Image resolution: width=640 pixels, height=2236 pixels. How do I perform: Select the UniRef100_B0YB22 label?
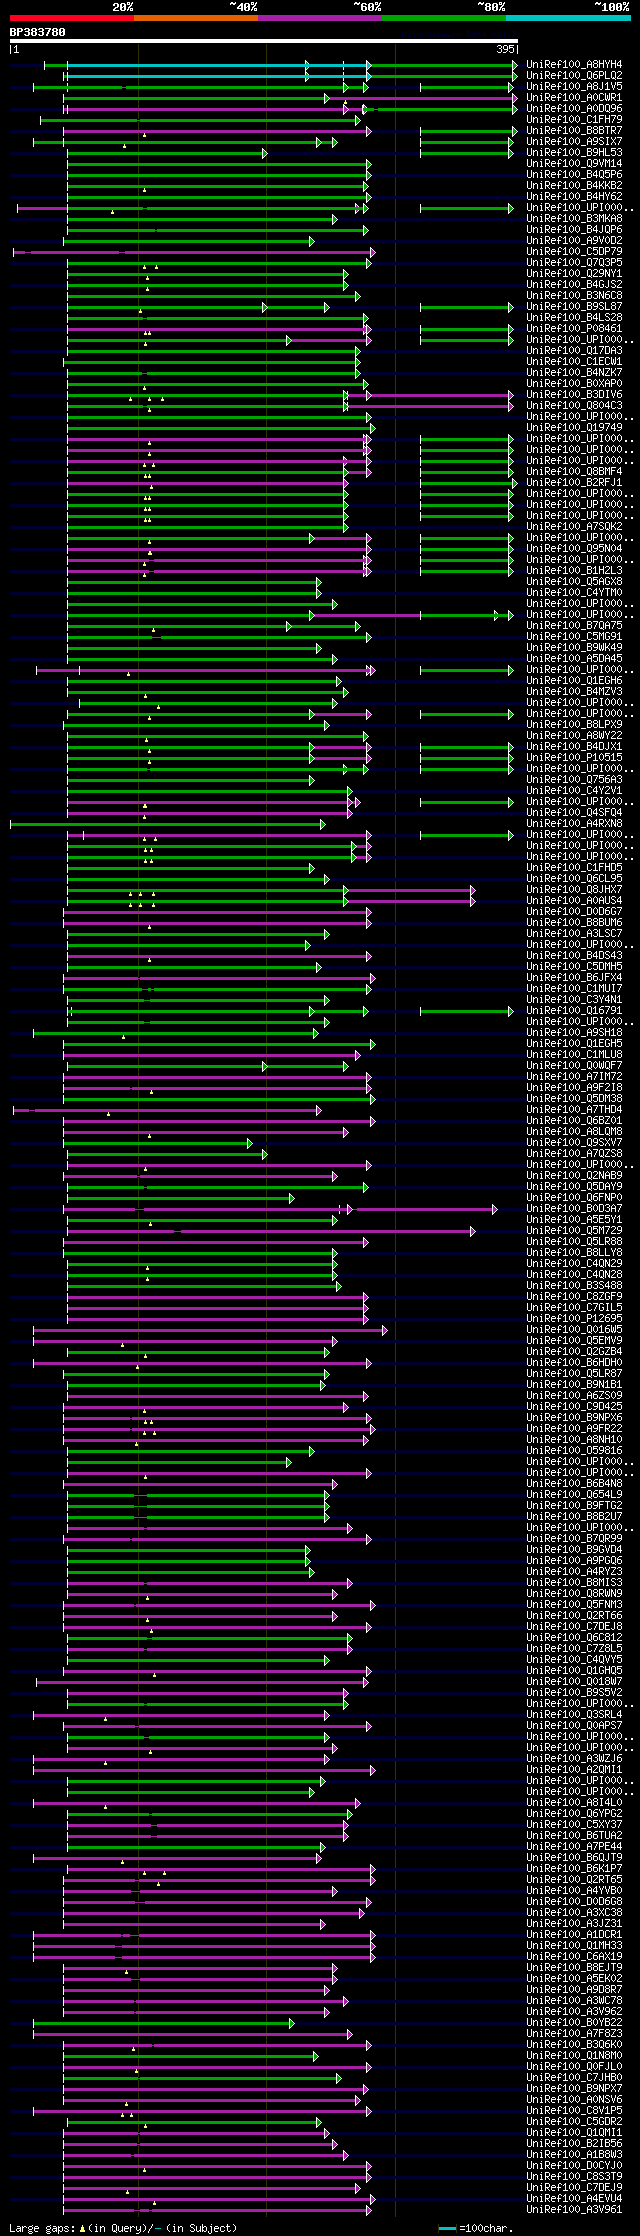click(x=574, y=2022)
